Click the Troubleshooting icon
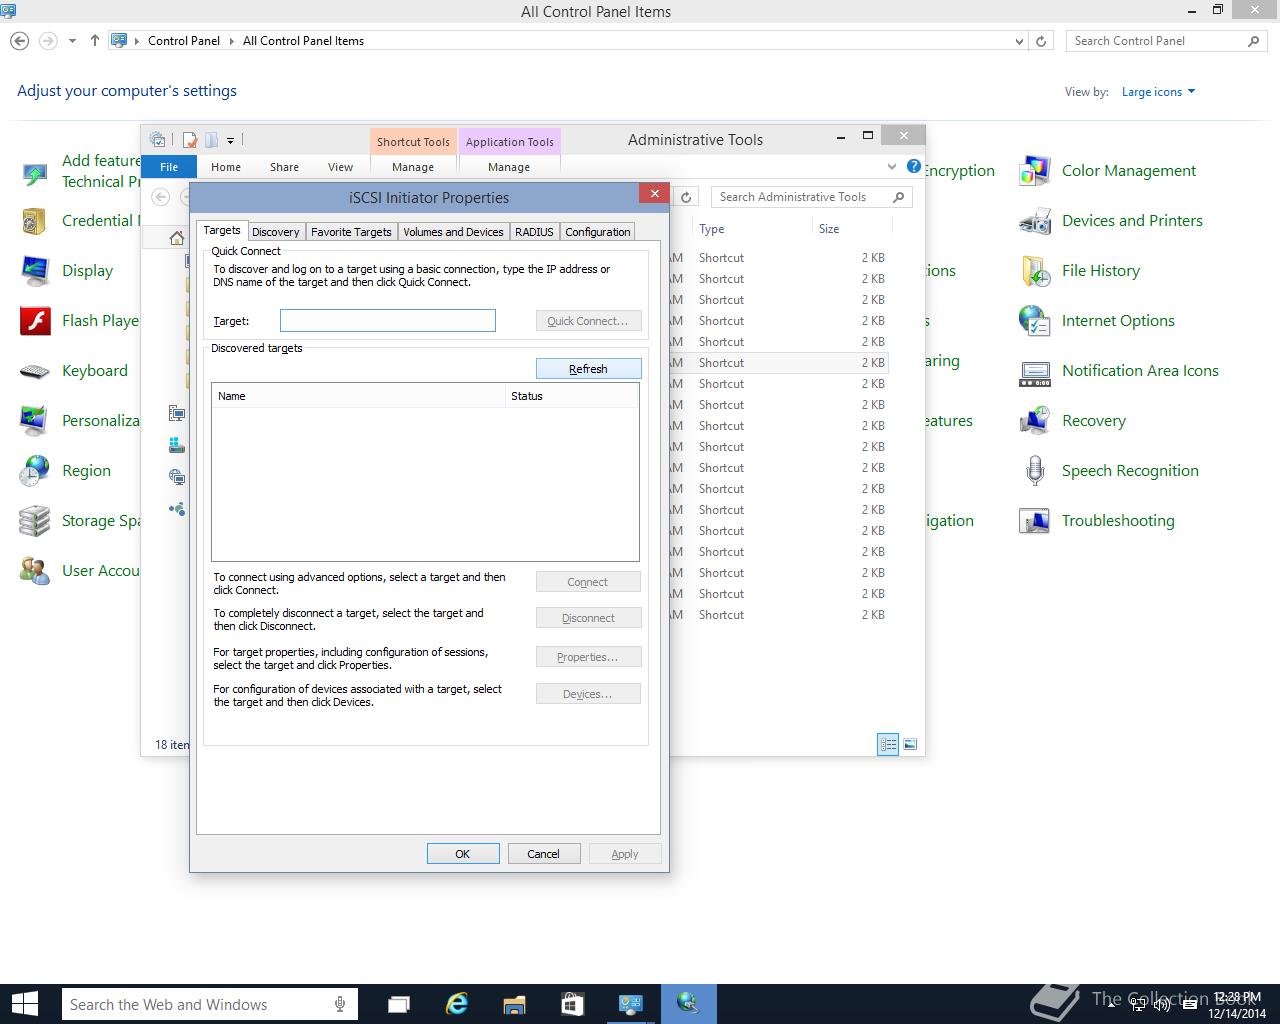This screenshot has height=1024, width=1280. [1034, 521]
